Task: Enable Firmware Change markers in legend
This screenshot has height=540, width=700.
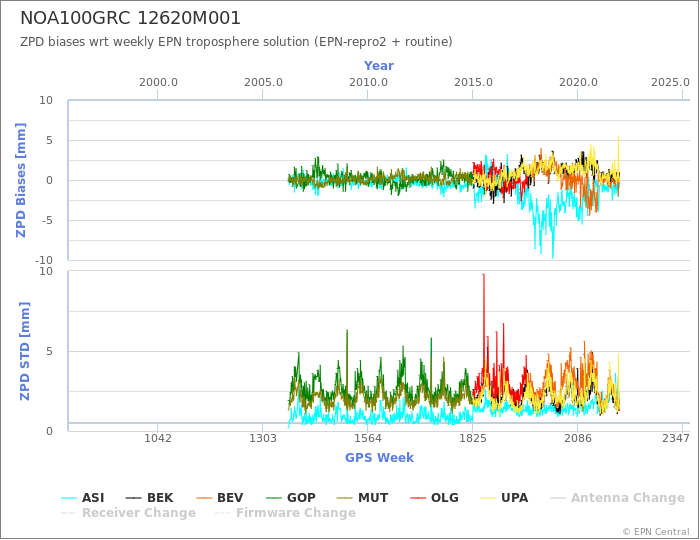Action: tap(286, 513)
